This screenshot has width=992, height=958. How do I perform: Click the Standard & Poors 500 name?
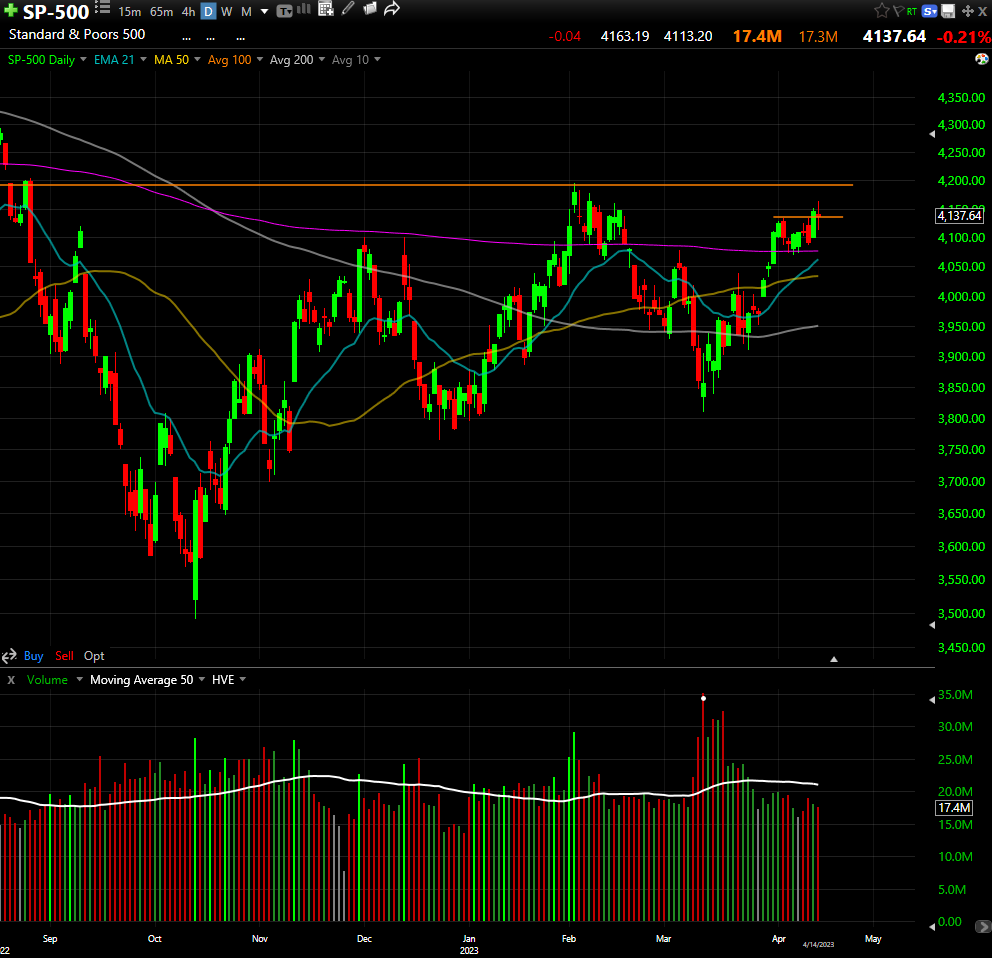(77, 34)
